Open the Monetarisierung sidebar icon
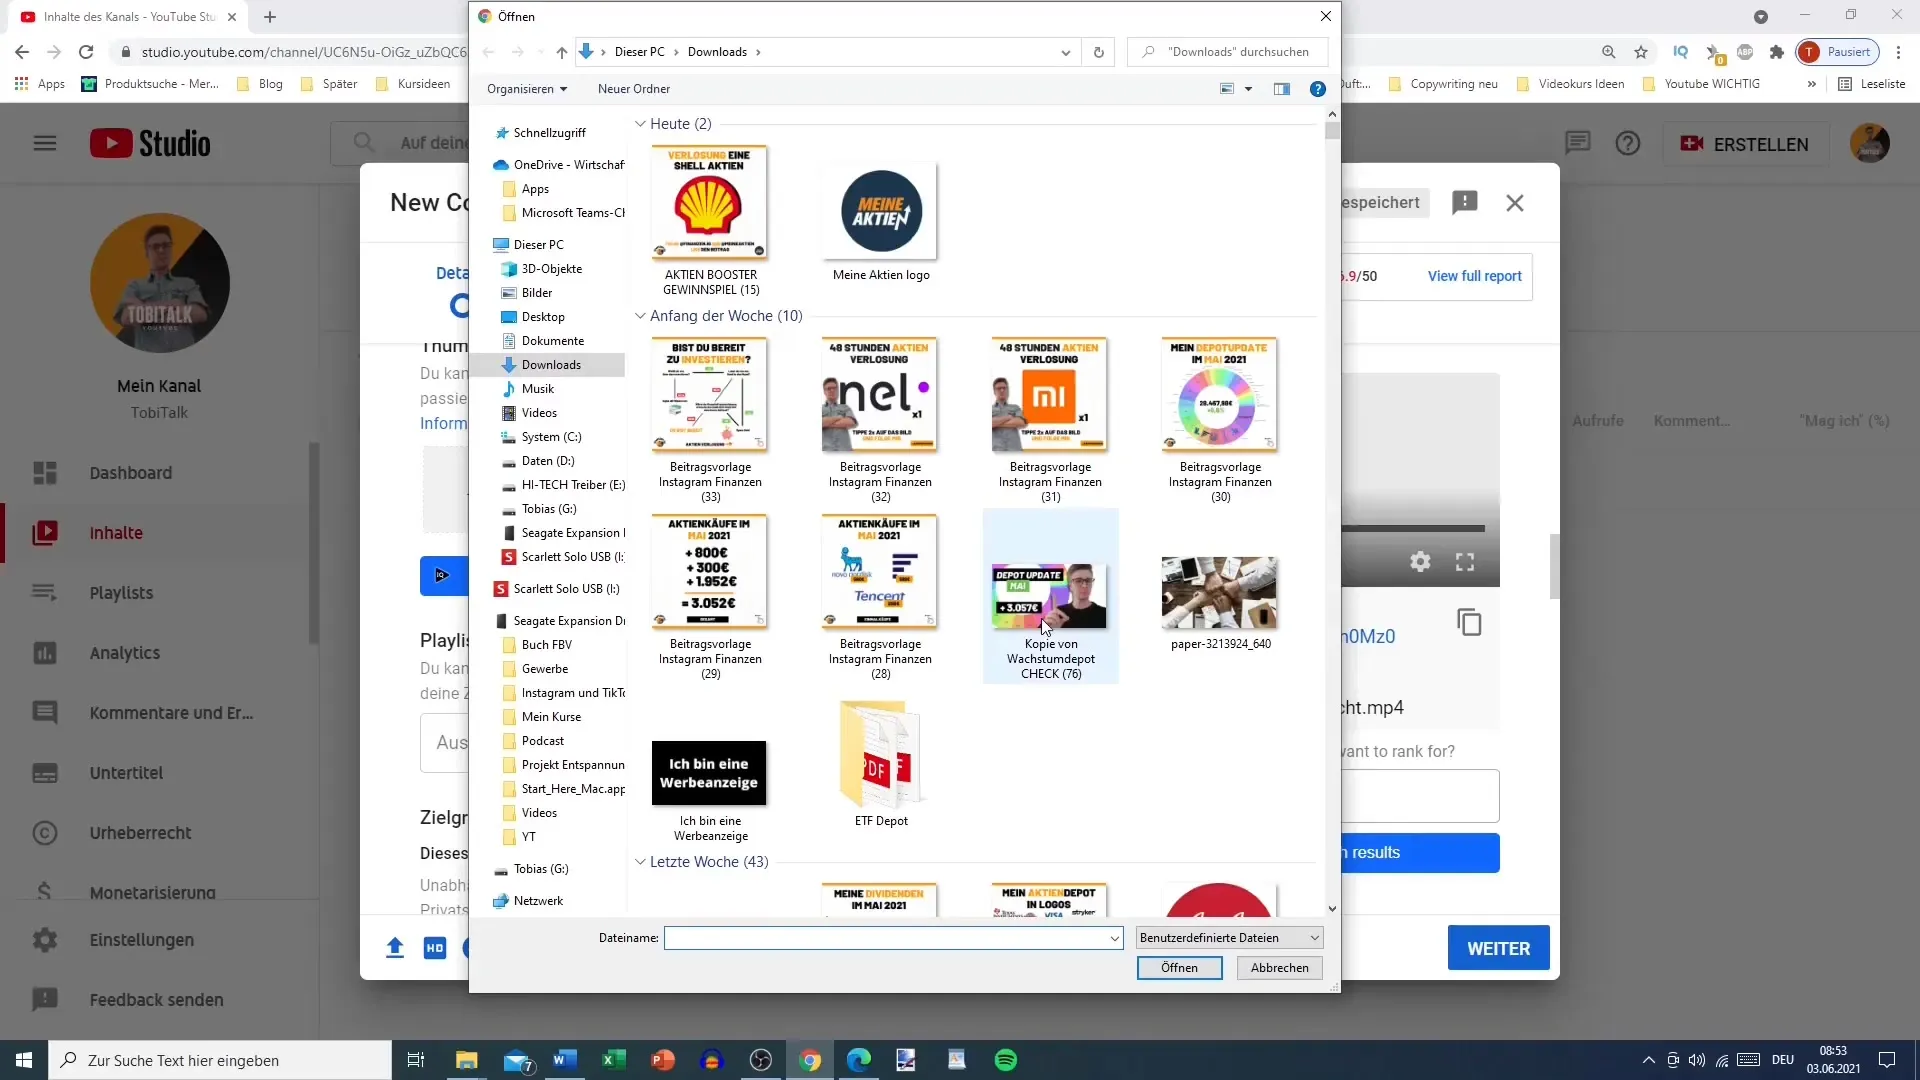Screen dimensions: 1920x1080 click(x=44, y=891)
